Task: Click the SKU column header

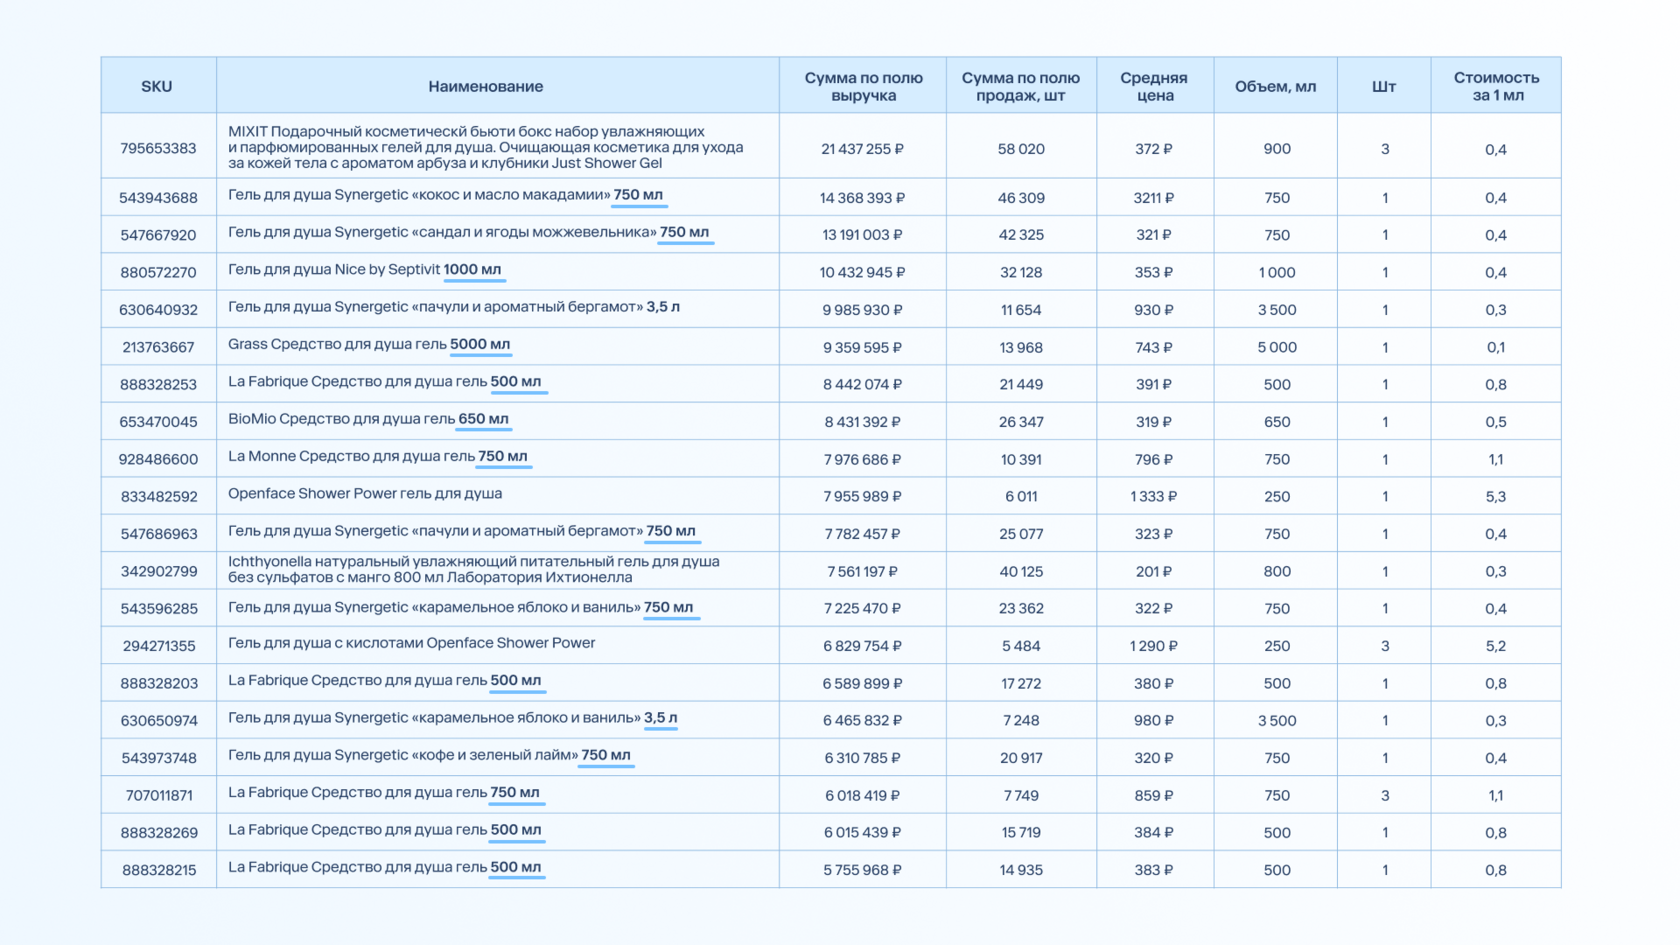Action: coord(157,86)
